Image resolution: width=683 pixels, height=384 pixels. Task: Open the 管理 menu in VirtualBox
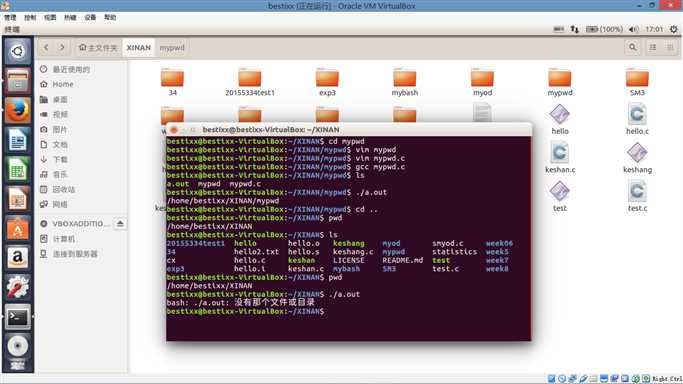click(x=10, y=17)
